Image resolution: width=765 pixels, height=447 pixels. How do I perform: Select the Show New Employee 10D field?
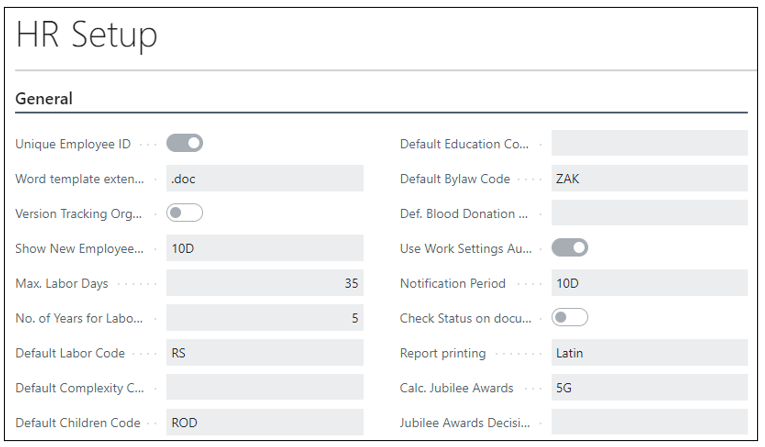tap(264, 248)
